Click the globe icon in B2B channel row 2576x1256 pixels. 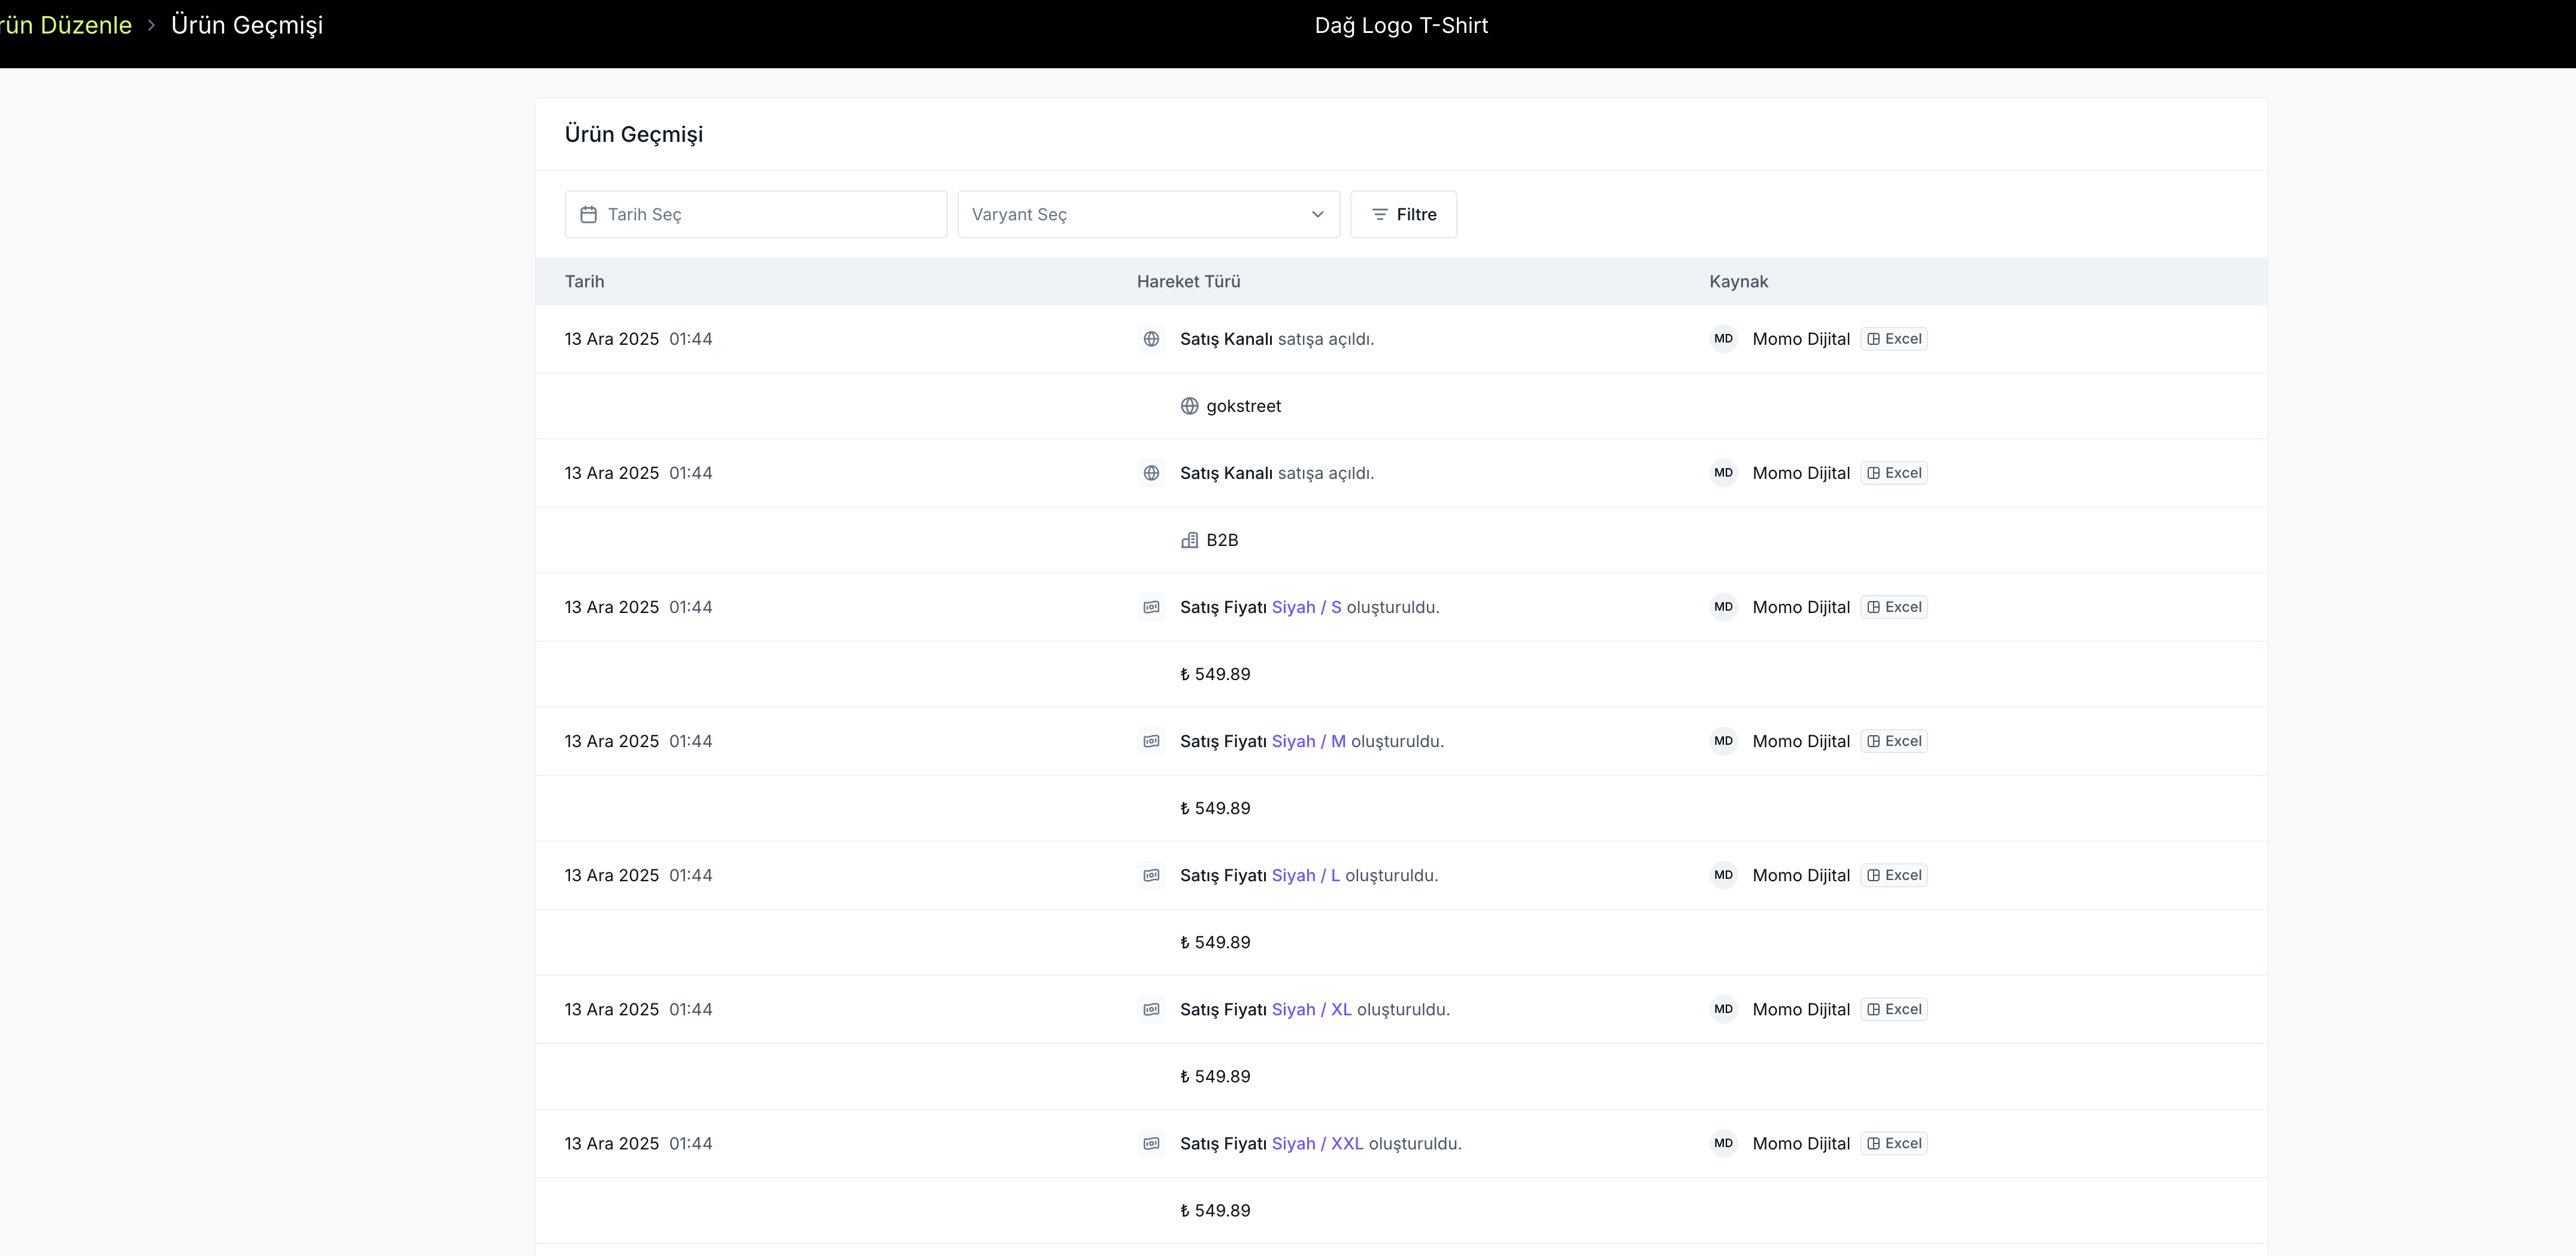pos(1151,473)
